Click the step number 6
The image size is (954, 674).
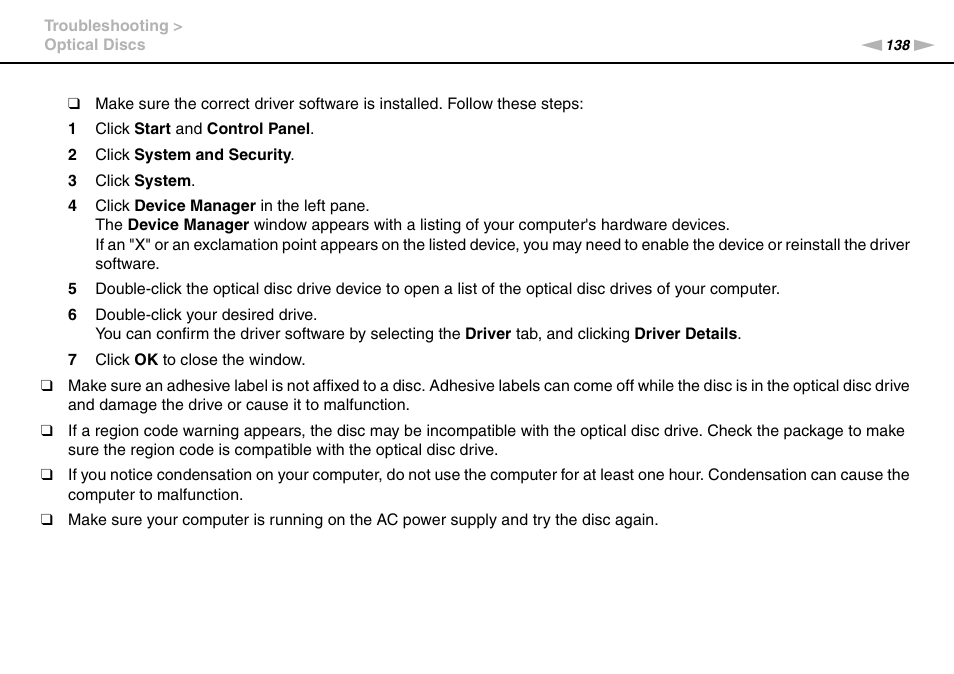72,315
